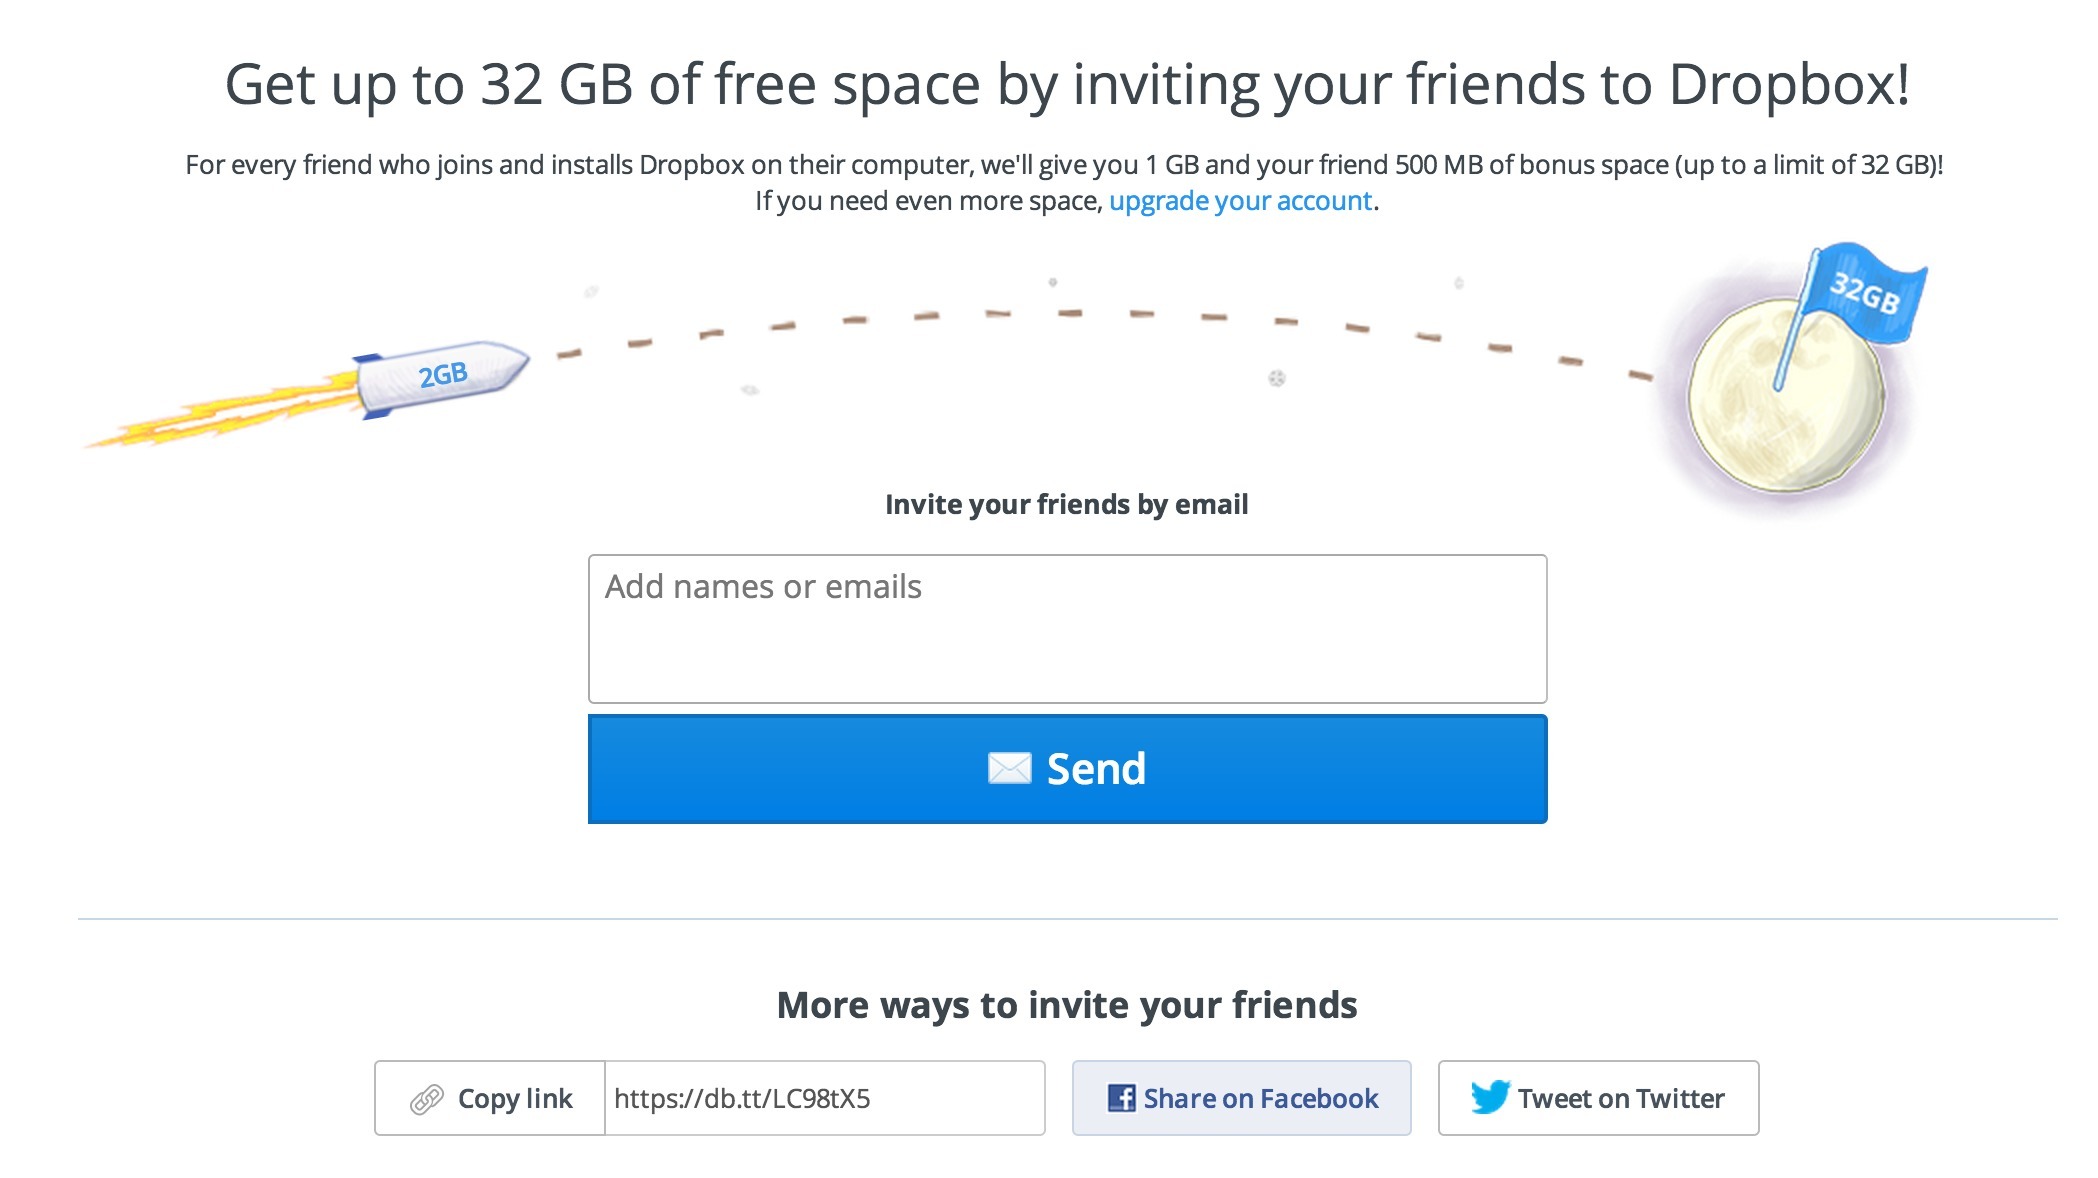Focus the Add names or emails field
This screenshot has width=2098, height=1178.
coord(1067,628)
